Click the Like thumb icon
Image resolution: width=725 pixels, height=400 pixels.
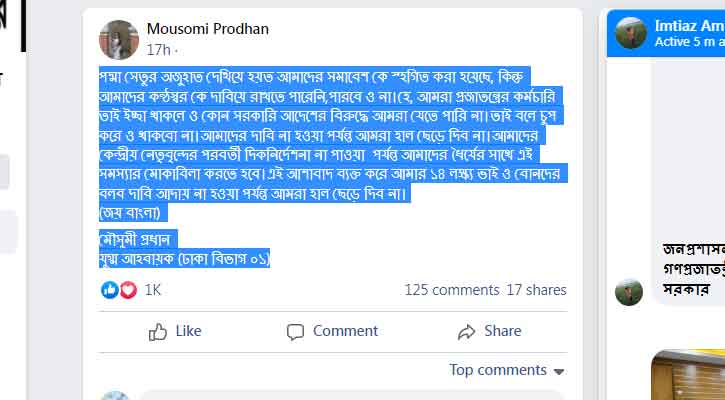pos(158,332)
